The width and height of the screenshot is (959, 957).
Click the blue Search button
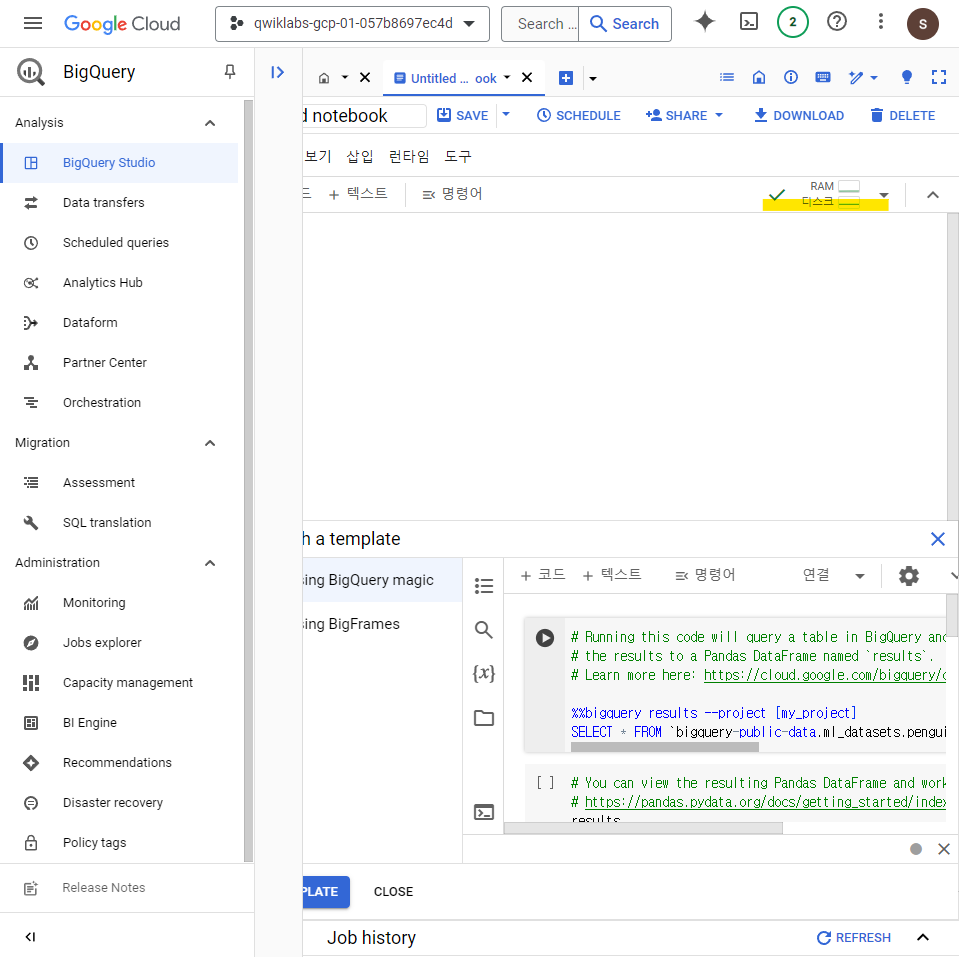point(624,24)
